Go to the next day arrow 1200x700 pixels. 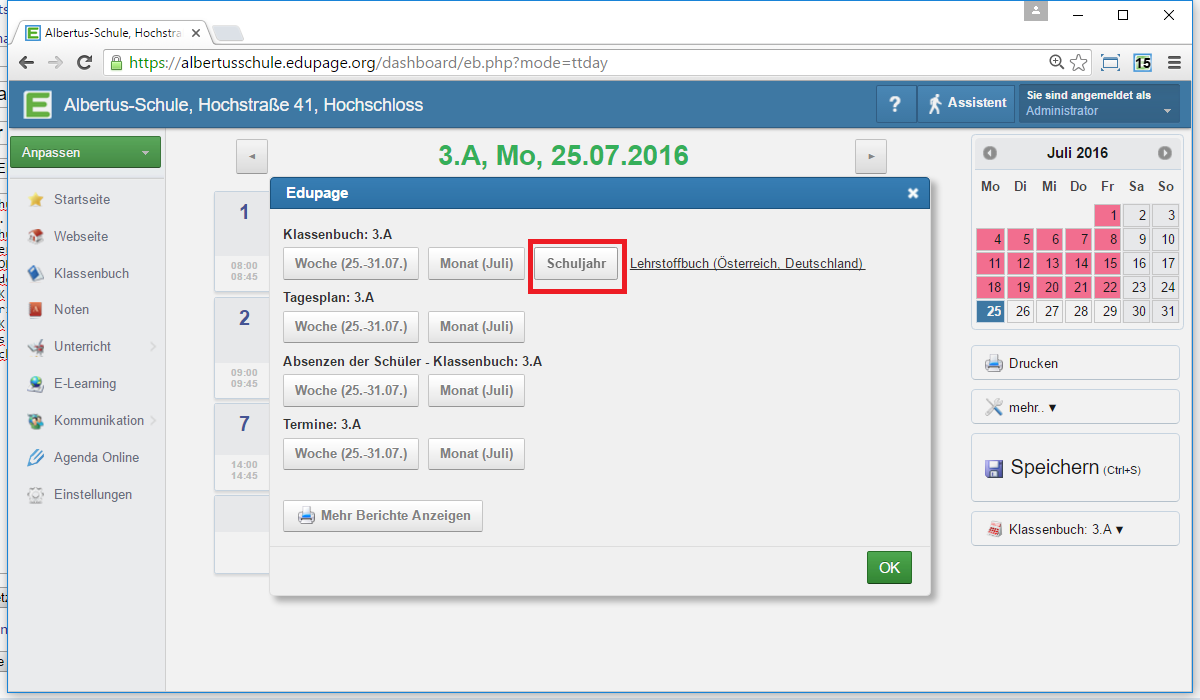[x=872, y=156]
